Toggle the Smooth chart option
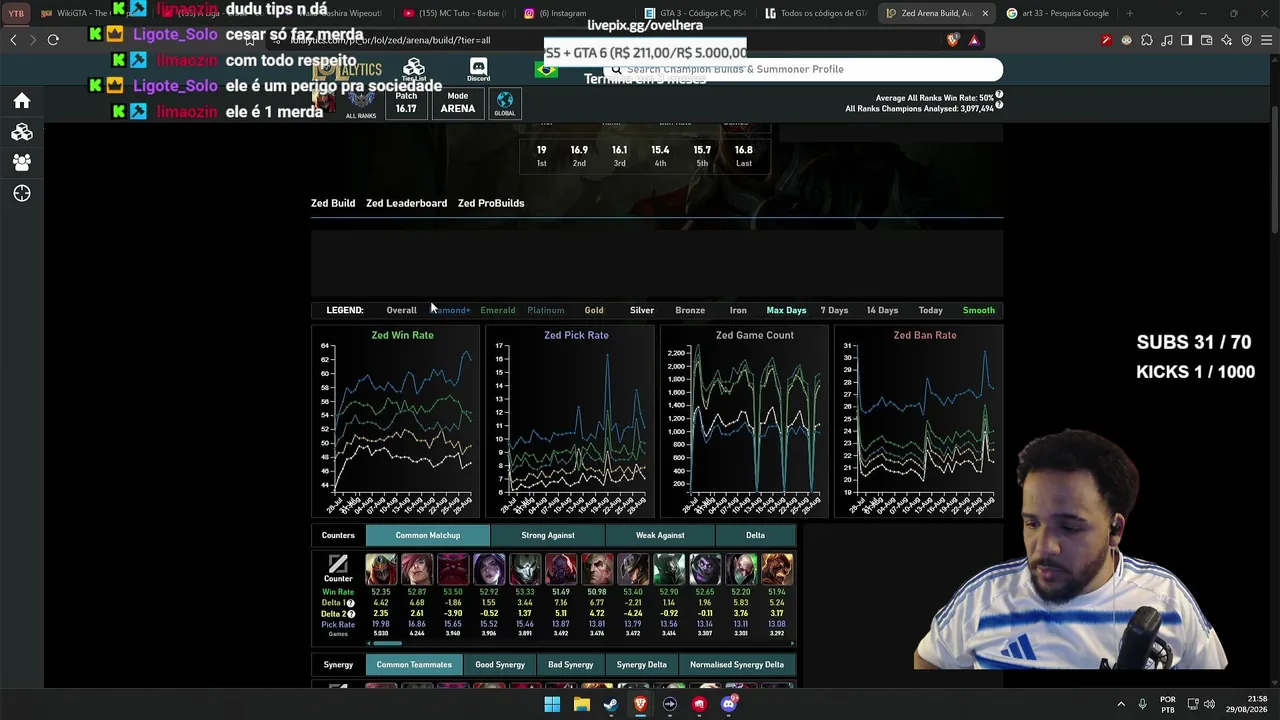Viewport: 1280px width, 720px height. click(x=979, y=310)
